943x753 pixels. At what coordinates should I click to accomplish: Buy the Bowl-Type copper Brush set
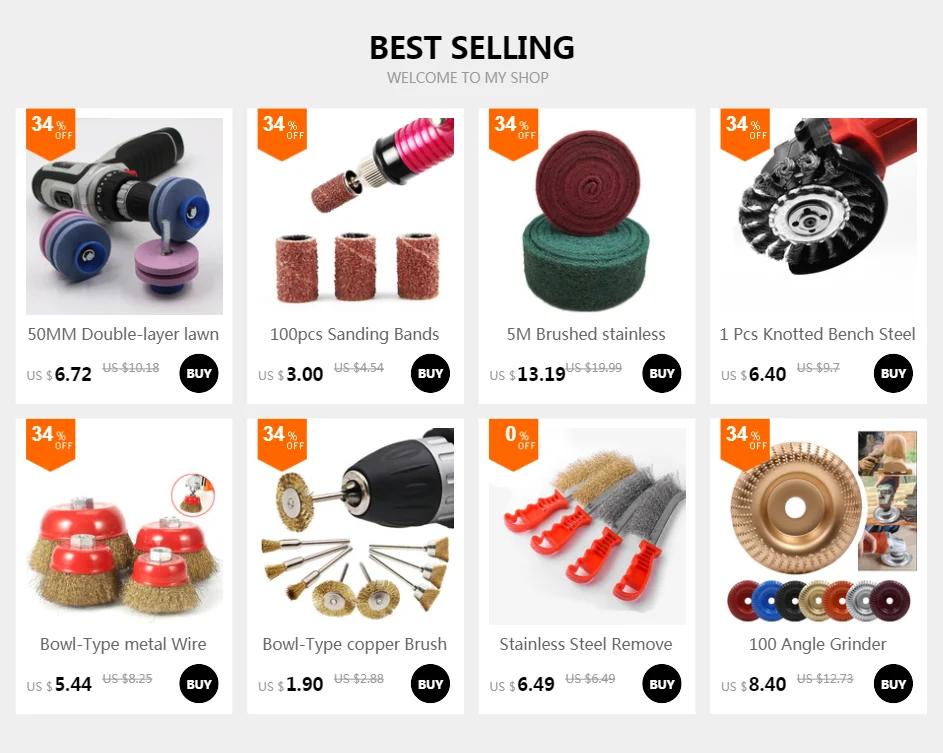430,684
